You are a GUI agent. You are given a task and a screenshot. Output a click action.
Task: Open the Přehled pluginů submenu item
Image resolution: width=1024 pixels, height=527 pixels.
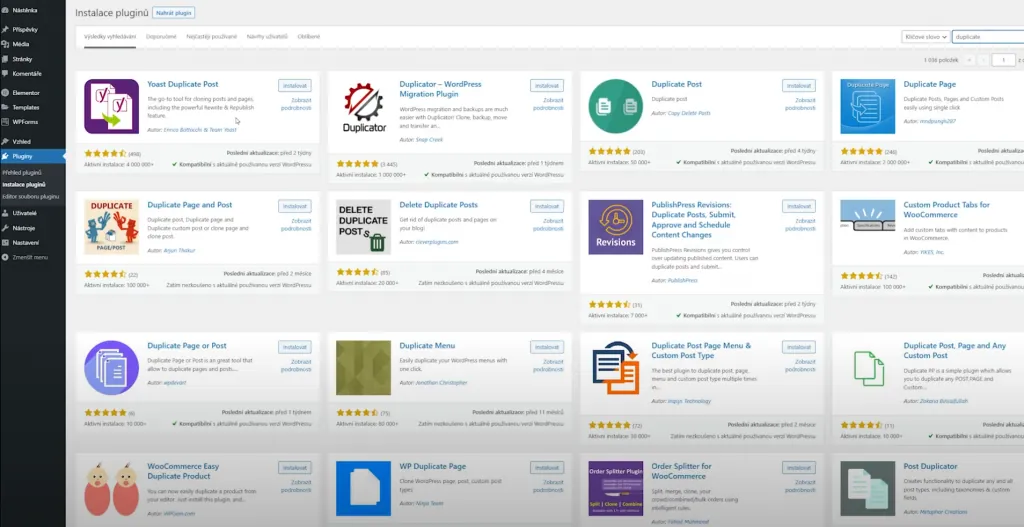pyautogui.click(x=22, y=172)
